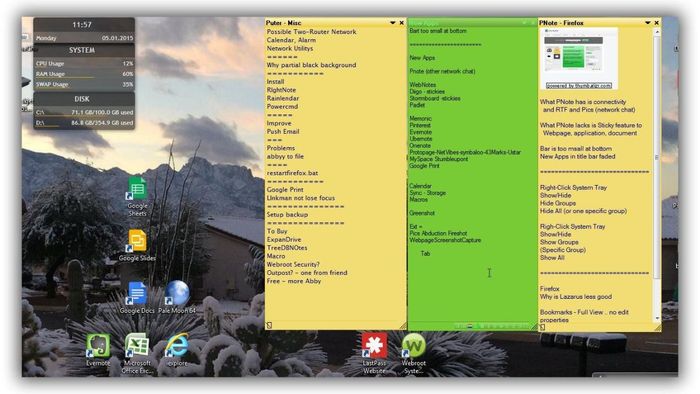Viewport: 700px width, 394px height.
Task: Click 'abbyy to file' line
Action: pos(285,157)
